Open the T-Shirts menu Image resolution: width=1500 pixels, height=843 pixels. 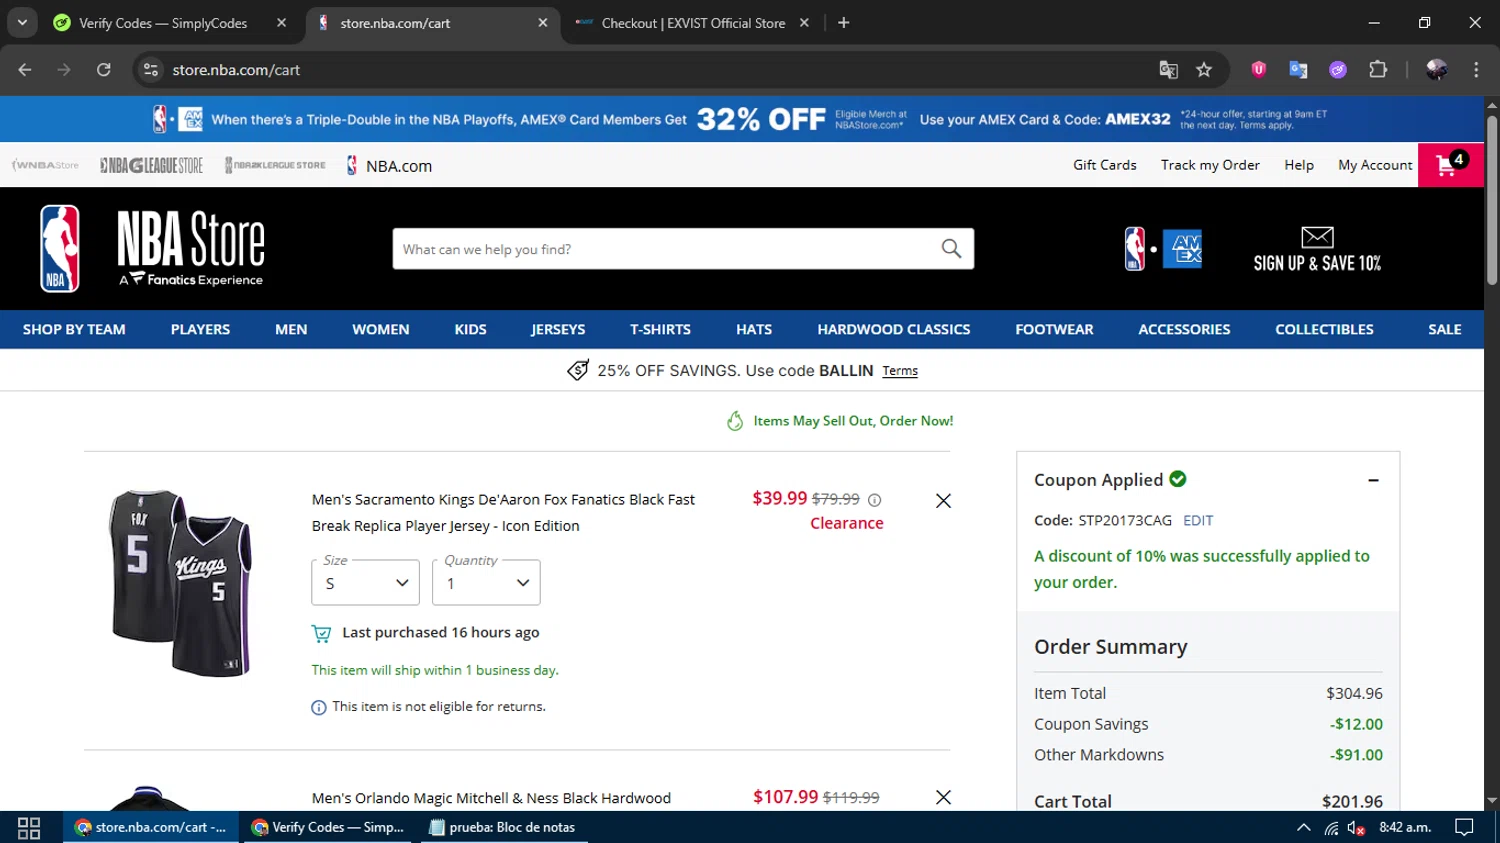[660, 329]
